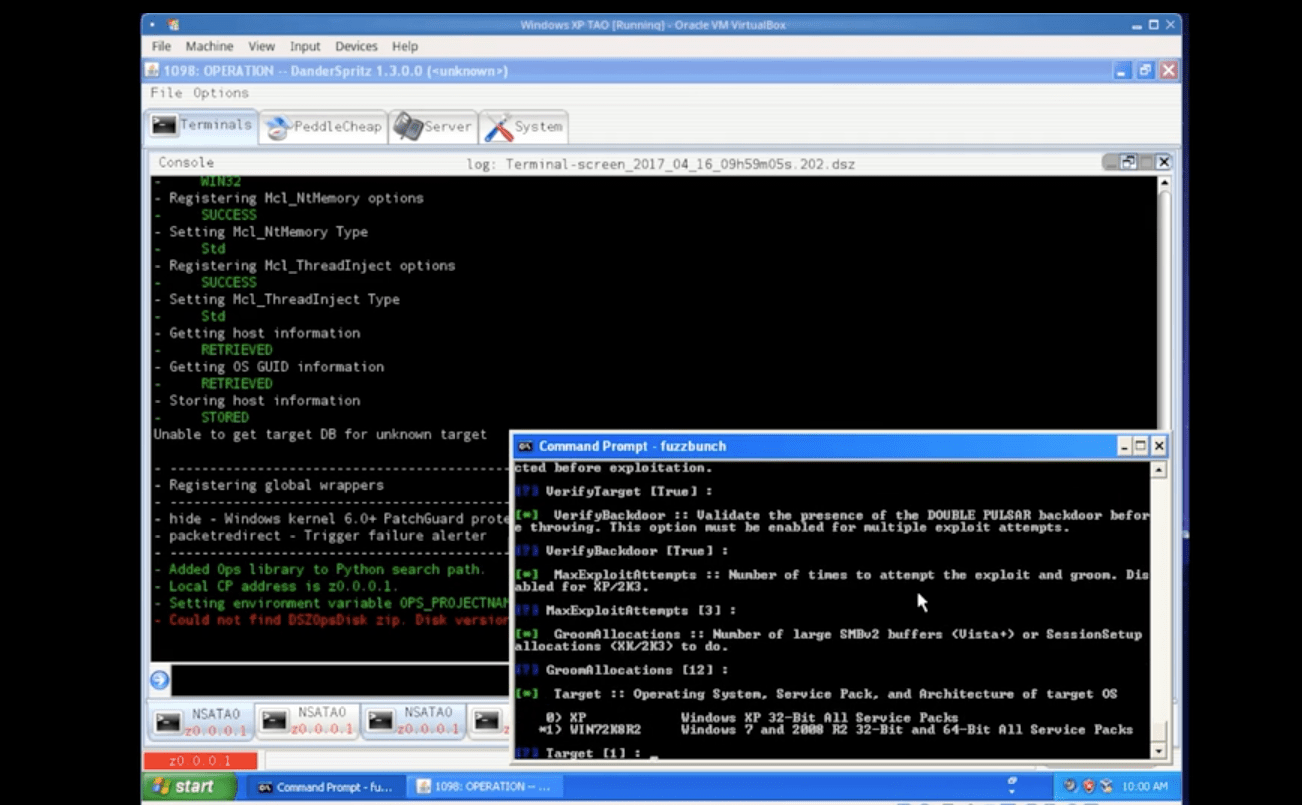Open the Devices menu of VirtualBox
The image size is (1302, 805).
click(x=356, y=46)
